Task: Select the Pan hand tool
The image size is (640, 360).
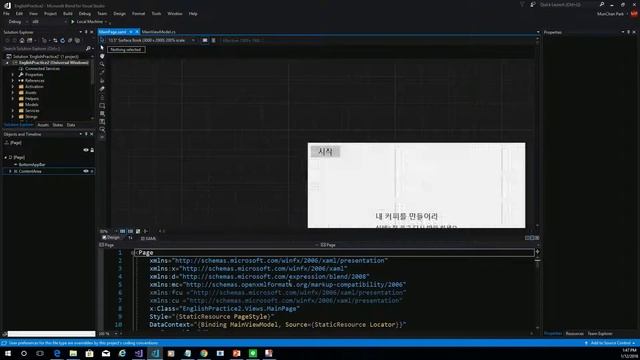Action: coord(102,56)
